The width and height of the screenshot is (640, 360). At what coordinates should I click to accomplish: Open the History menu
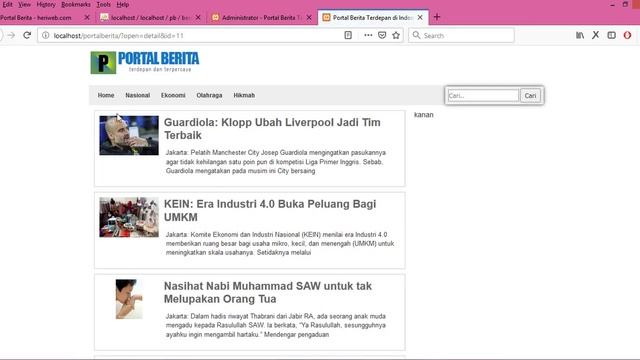pos(46,4)
